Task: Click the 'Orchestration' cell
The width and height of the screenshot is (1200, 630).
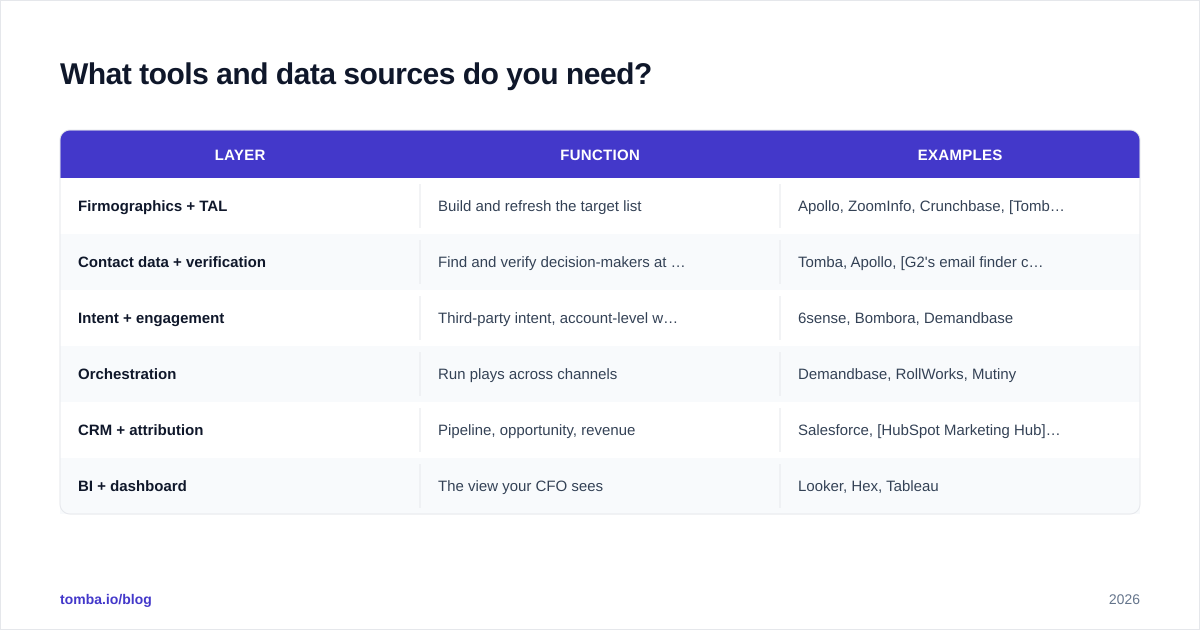Action: pyautogui.click(x=240, y=374)
